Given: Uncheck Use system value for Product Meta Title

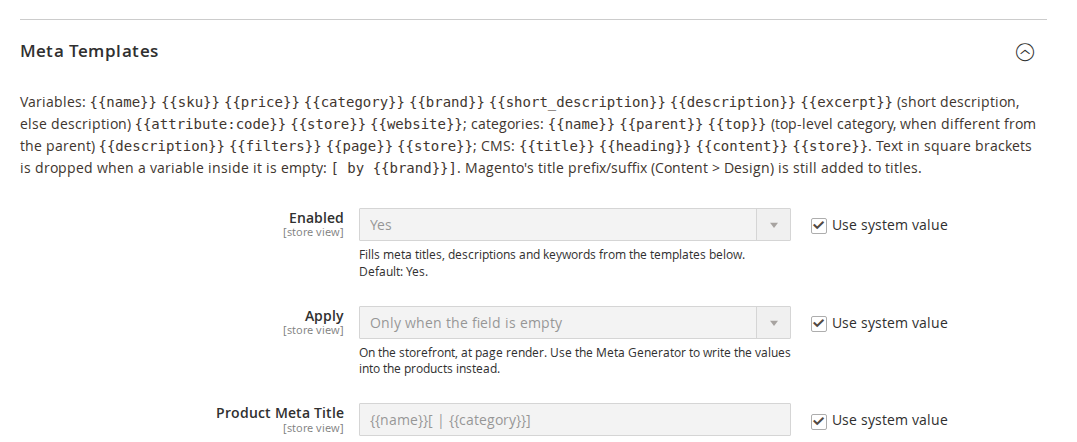Looking at the screenshot, I should pos(818,421).
